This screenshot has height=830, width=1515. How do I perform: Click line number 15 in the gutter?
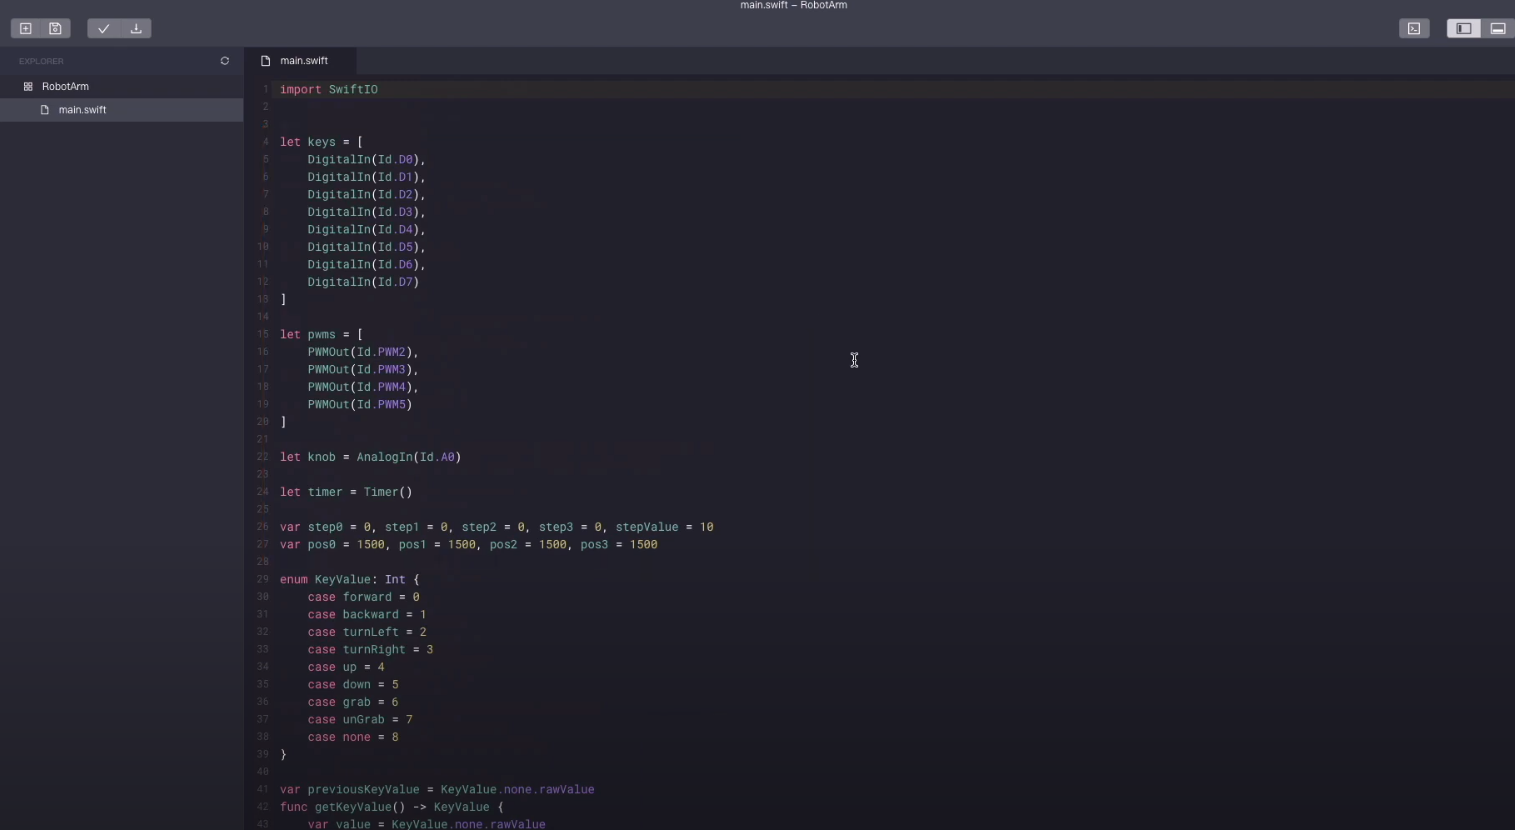click(263, 335)
